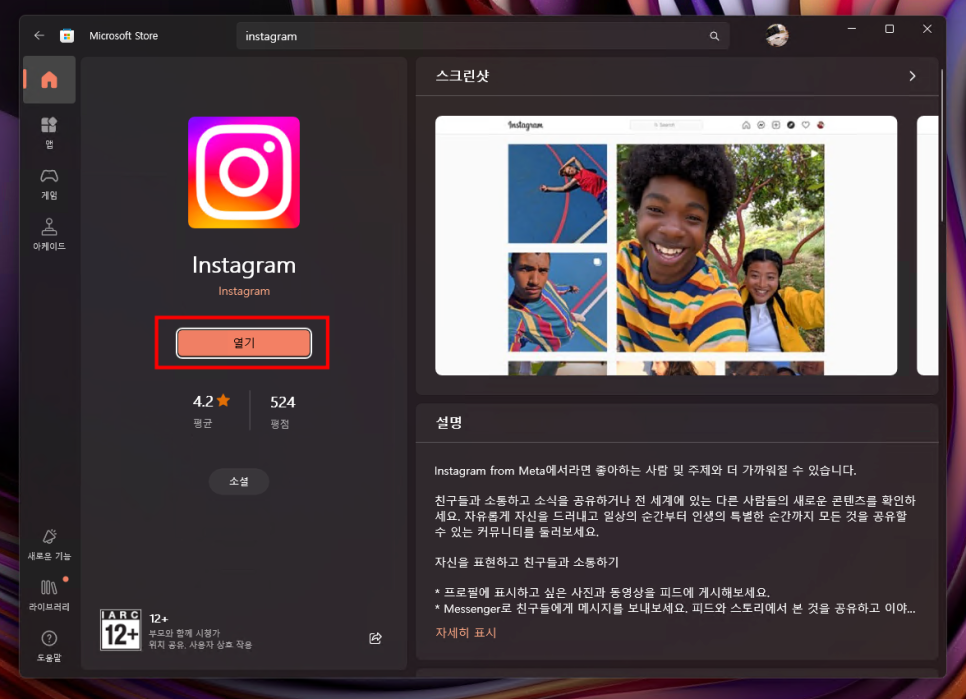Open the partially visible second screenshot
The image size is (966, 699).
(928, 245)
